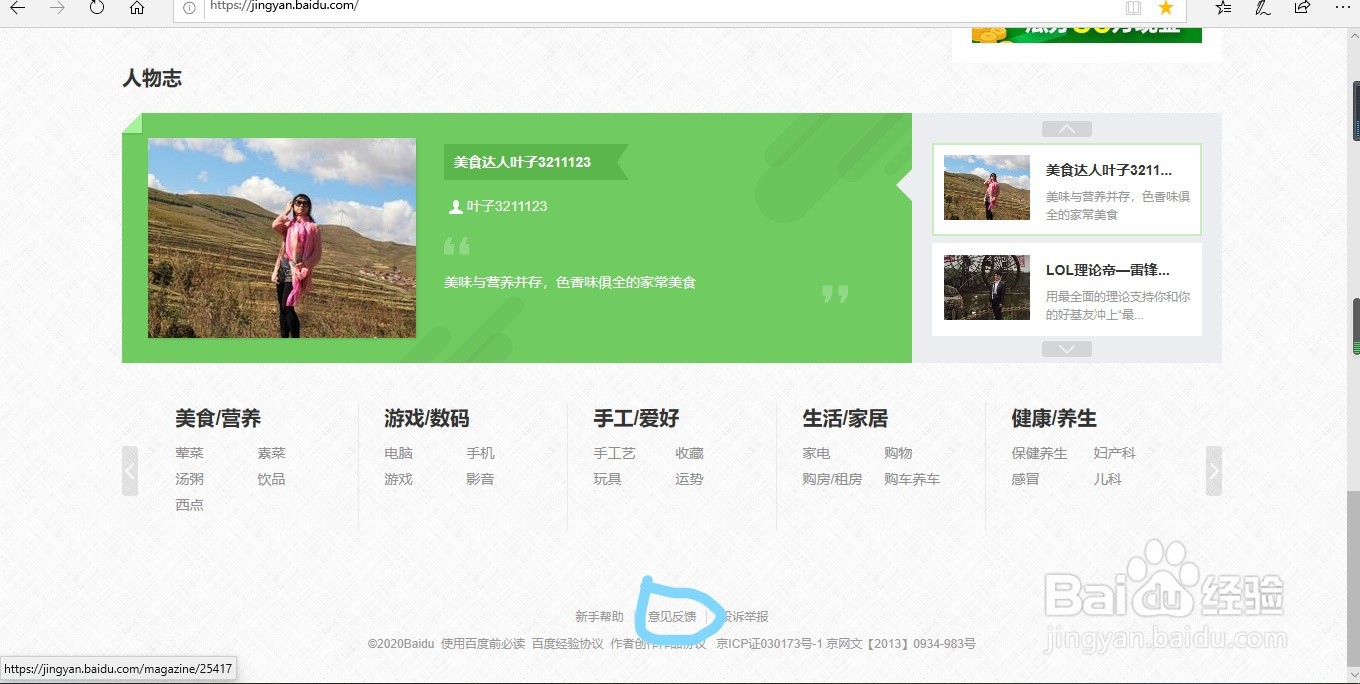Screen dimensions: 1360x684
Task: Open the Edge settings ellipsis menu
Action: [x=1343, y=8]
